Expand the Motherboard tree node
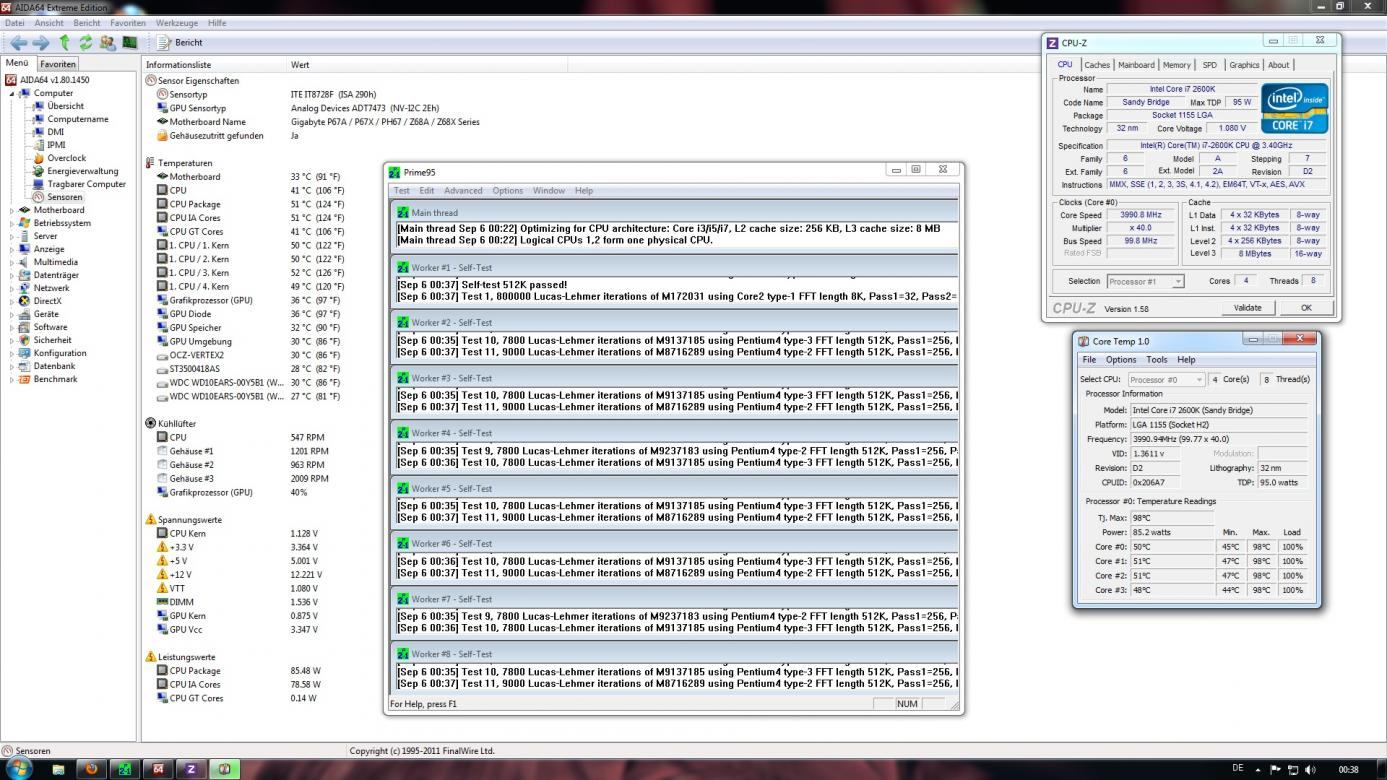This screenshot has width=1387, height=780. pyautogui.click(x=12, y=210)
